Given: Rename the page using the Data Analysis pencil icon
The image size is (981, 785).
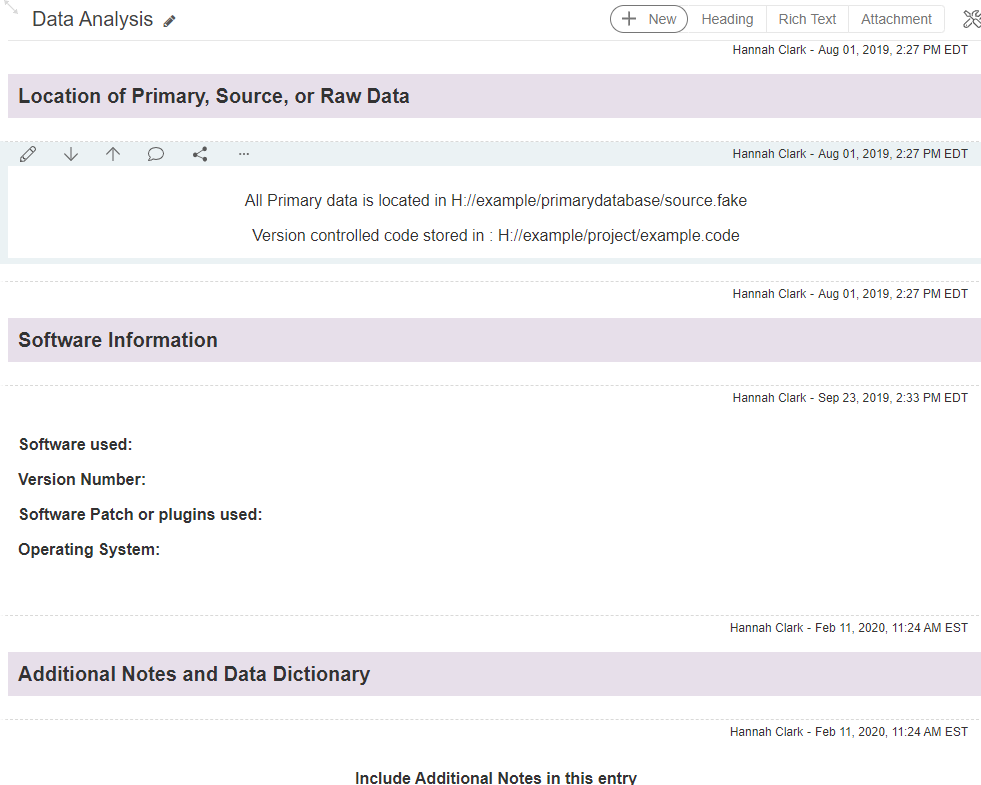Looking at the screenshot, I should click(170, 21).
